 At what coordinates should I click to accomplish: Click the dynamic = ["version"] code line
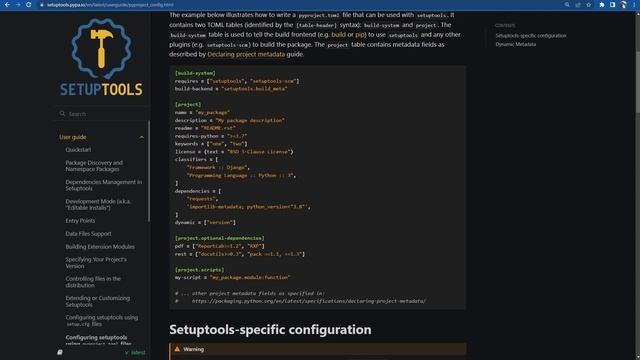coord(205,222)
